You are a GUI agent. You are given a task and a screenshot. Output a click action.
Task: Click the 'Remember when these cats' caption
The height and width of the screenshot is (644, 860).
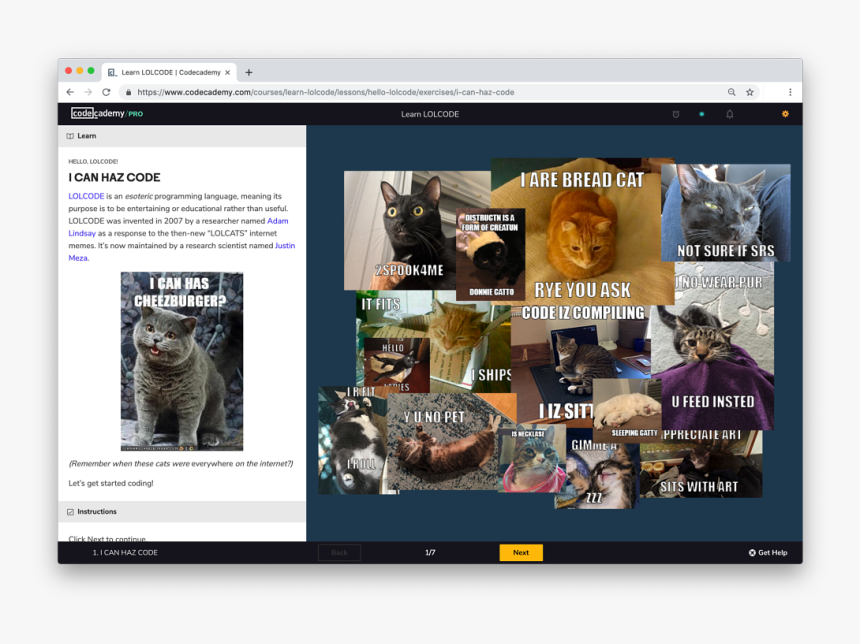point(181,464)
